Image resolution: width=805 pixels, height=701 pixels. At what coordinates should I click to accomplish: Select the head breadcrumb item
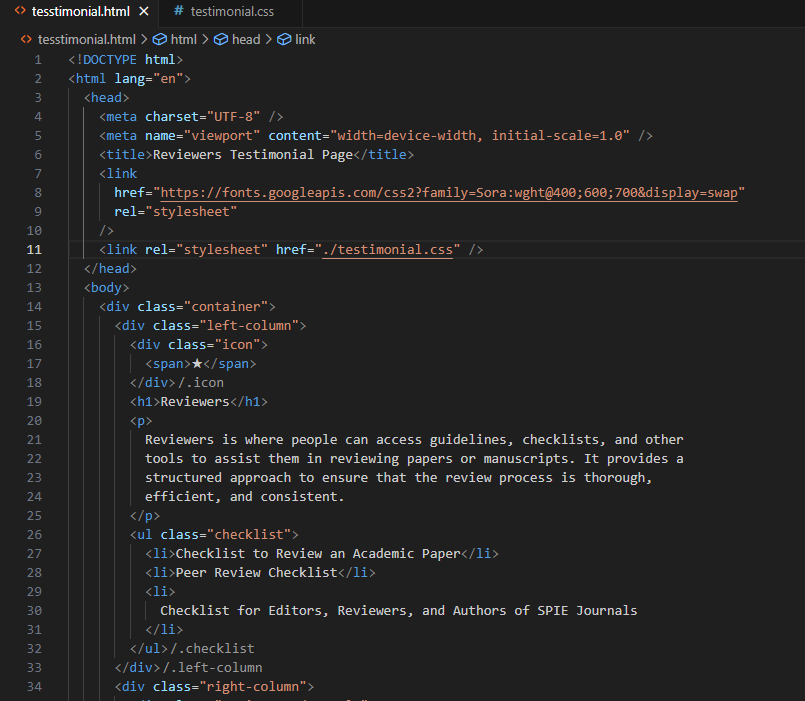246,40
